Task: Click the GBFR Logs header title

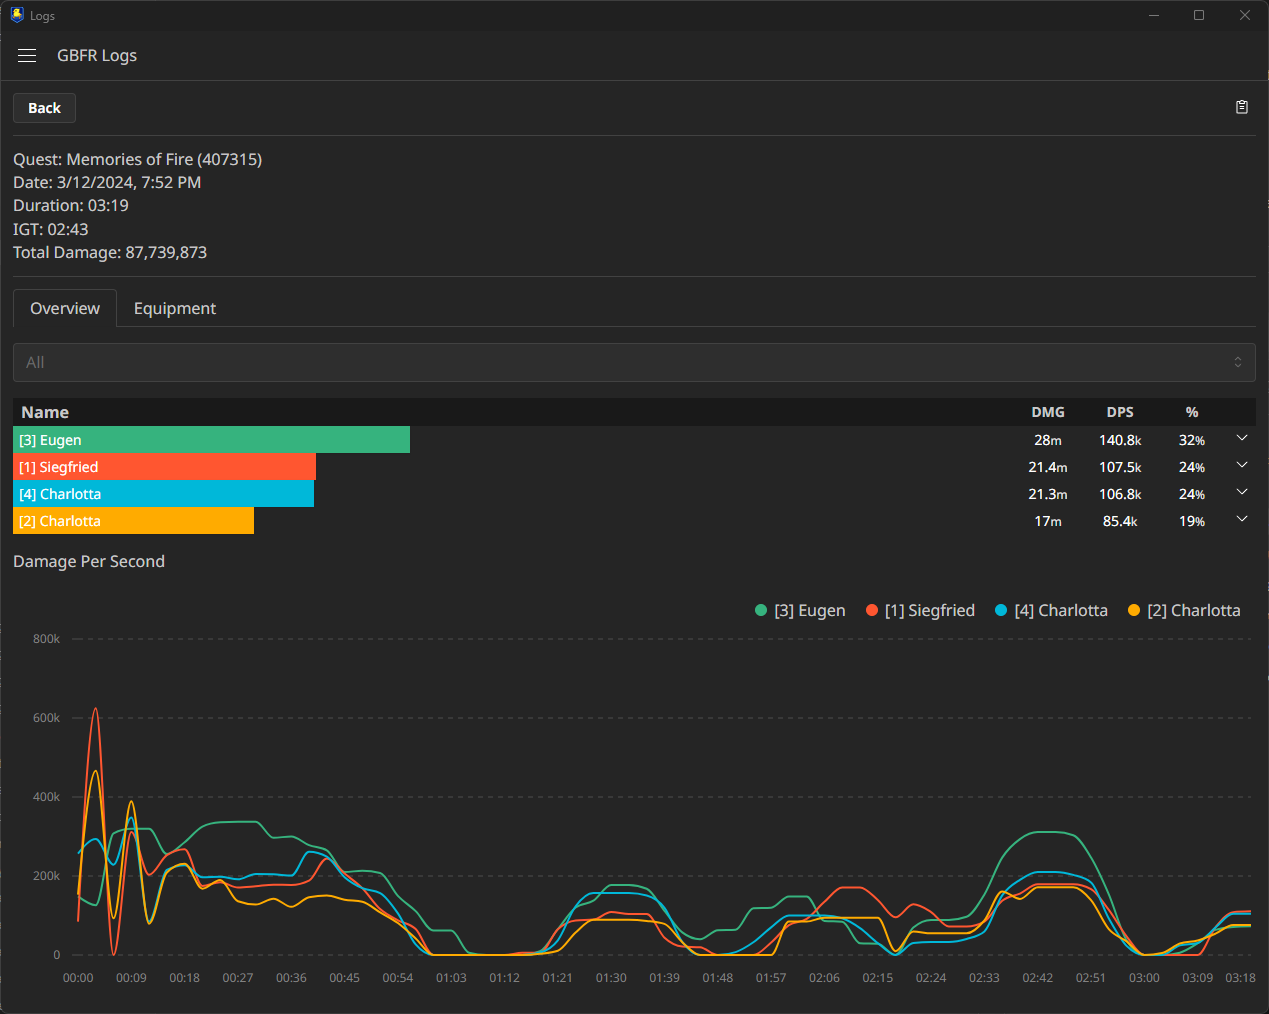Action: pyautogui.click(x=97, y=56)
